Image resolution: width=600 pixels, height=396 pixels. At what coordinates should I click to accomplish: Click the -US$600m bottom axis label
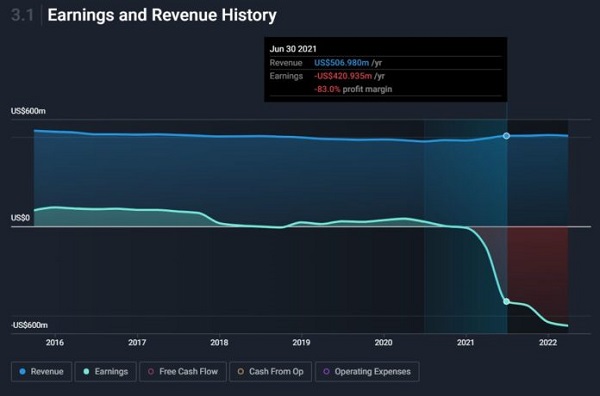tap(29, 325)
